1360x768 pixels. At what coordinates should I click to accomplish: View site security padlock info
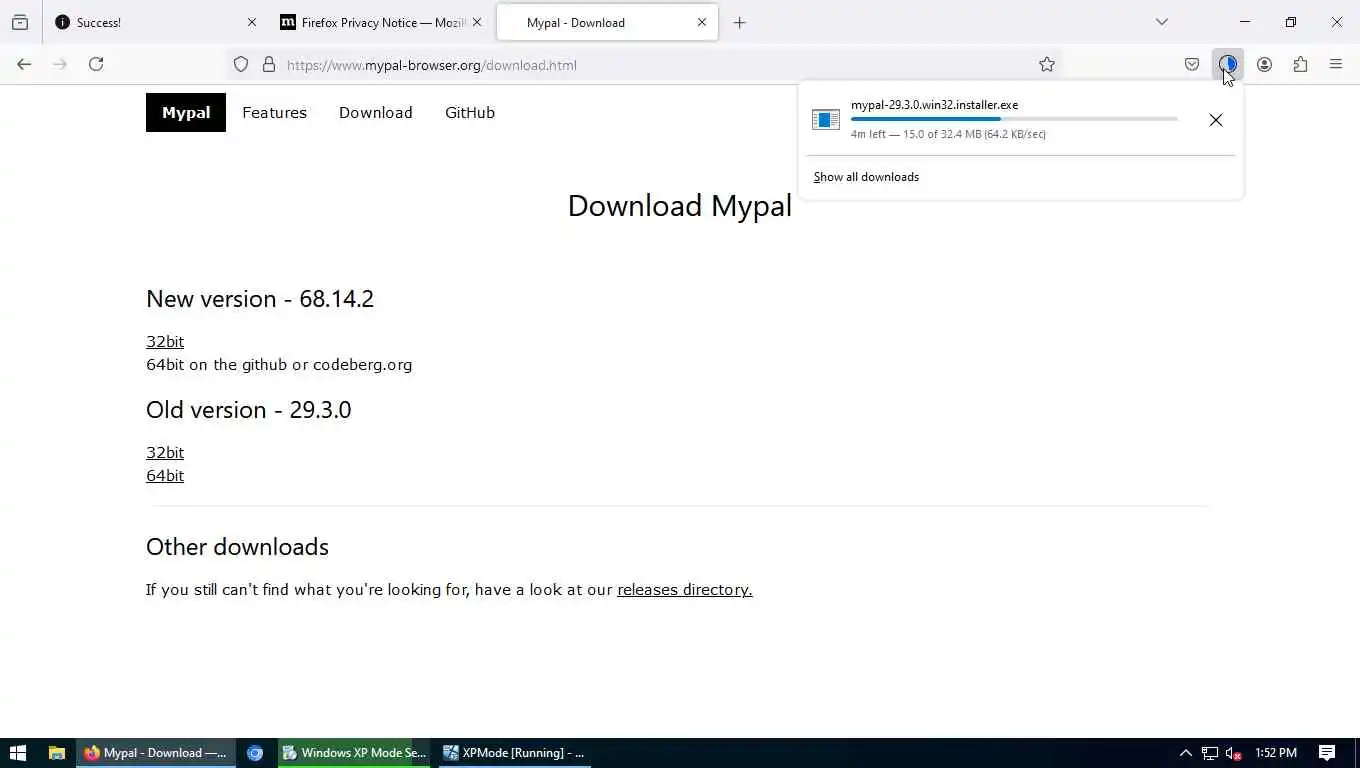tap(269, 64)
